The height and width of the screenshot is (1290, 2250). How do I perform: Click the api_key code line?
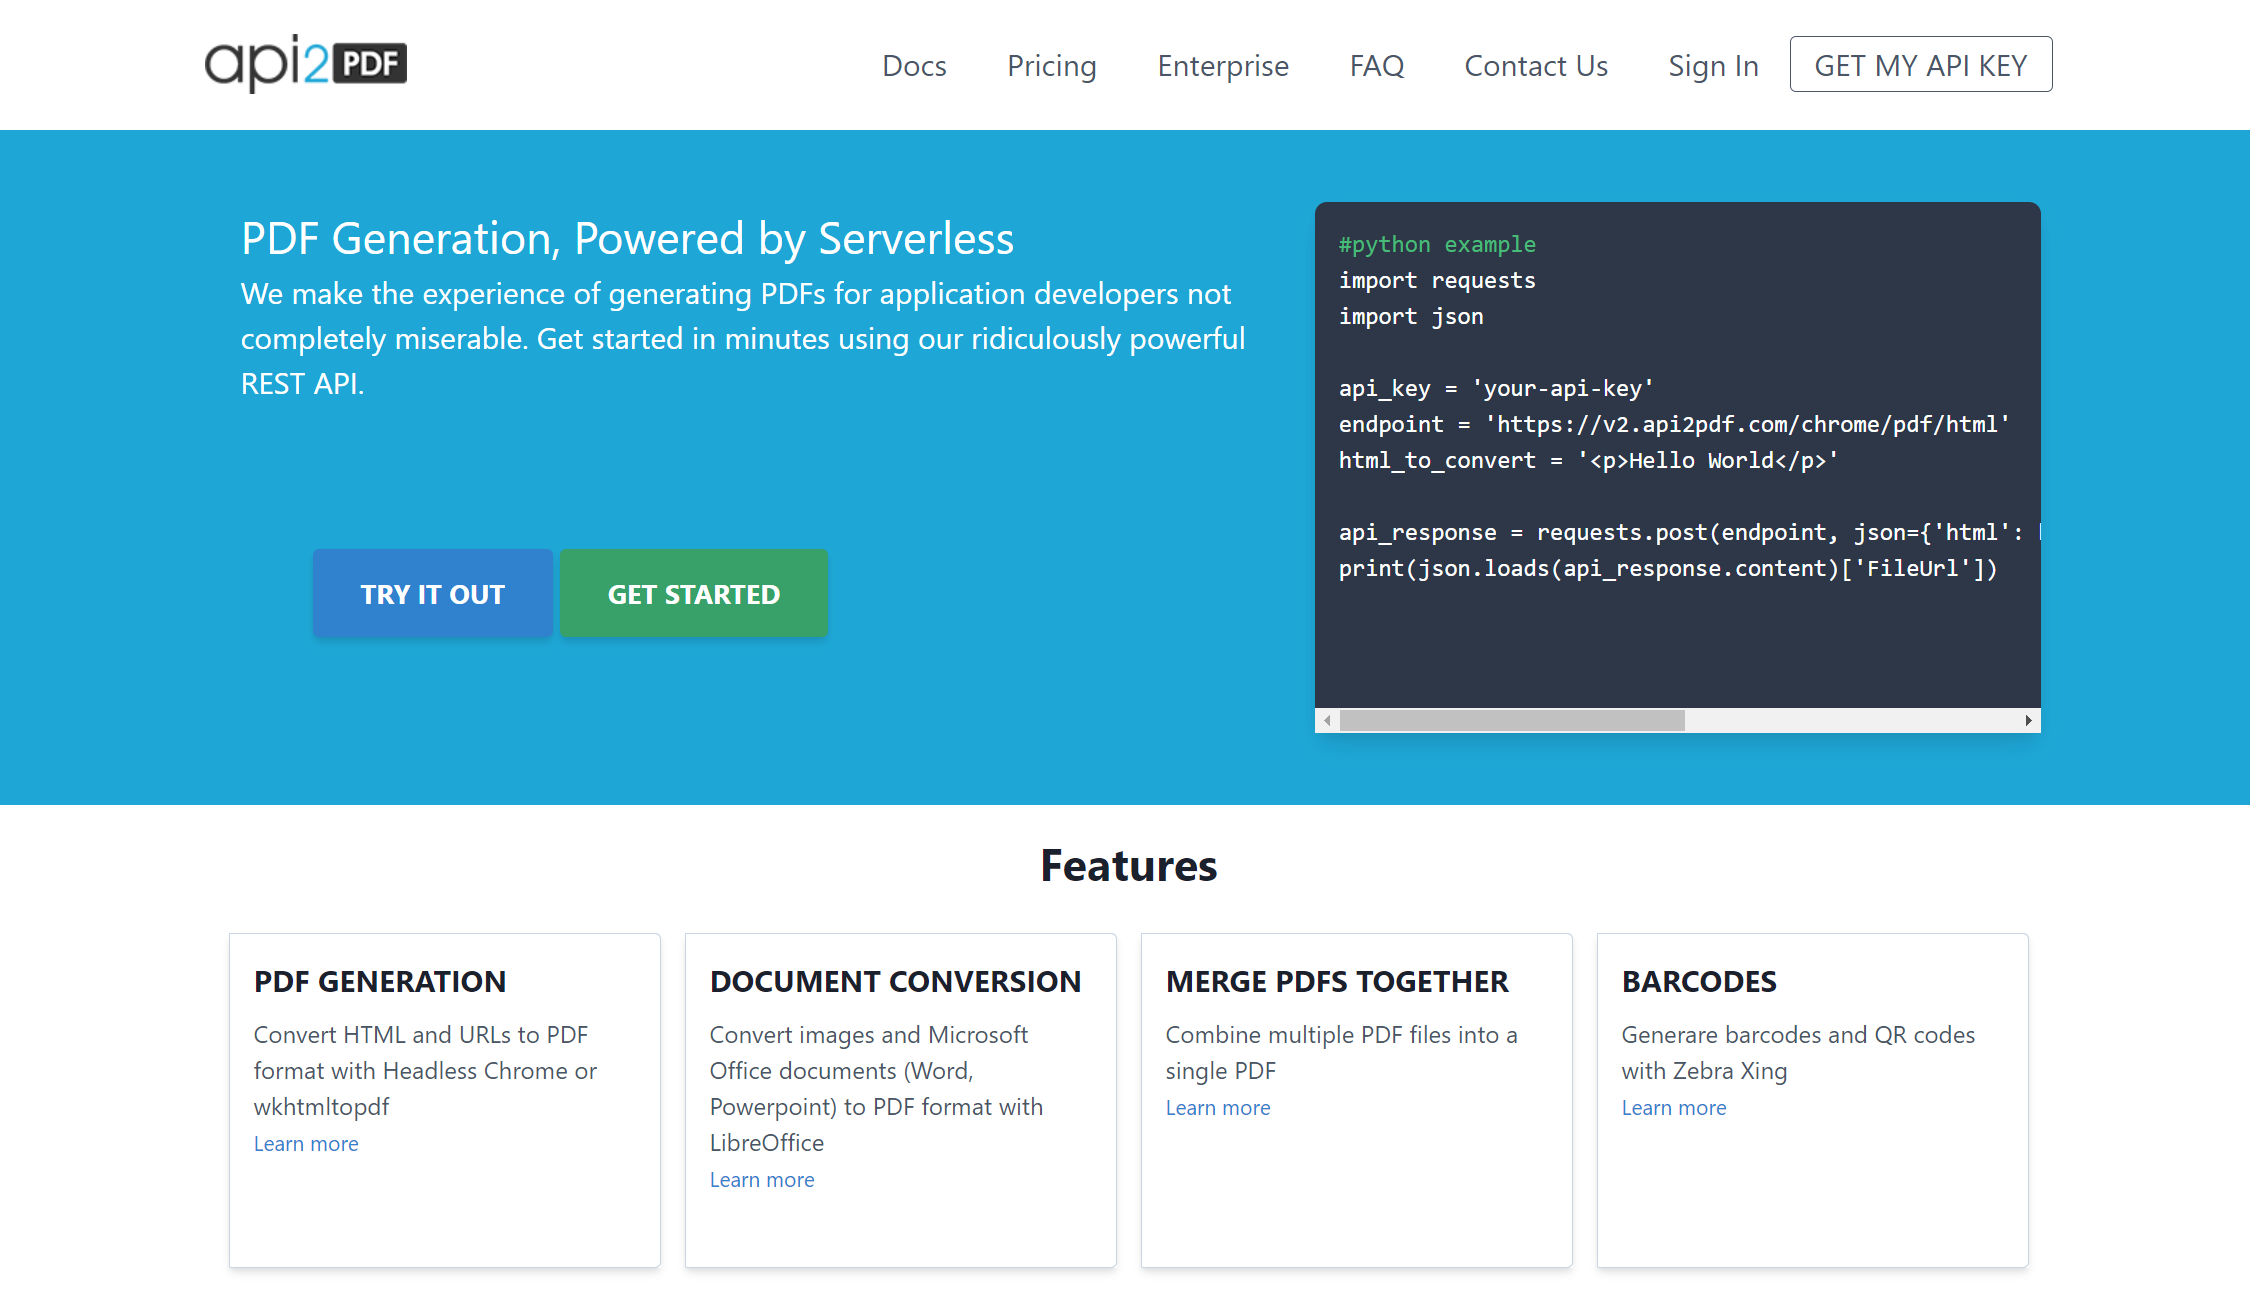coord(1496,388)
